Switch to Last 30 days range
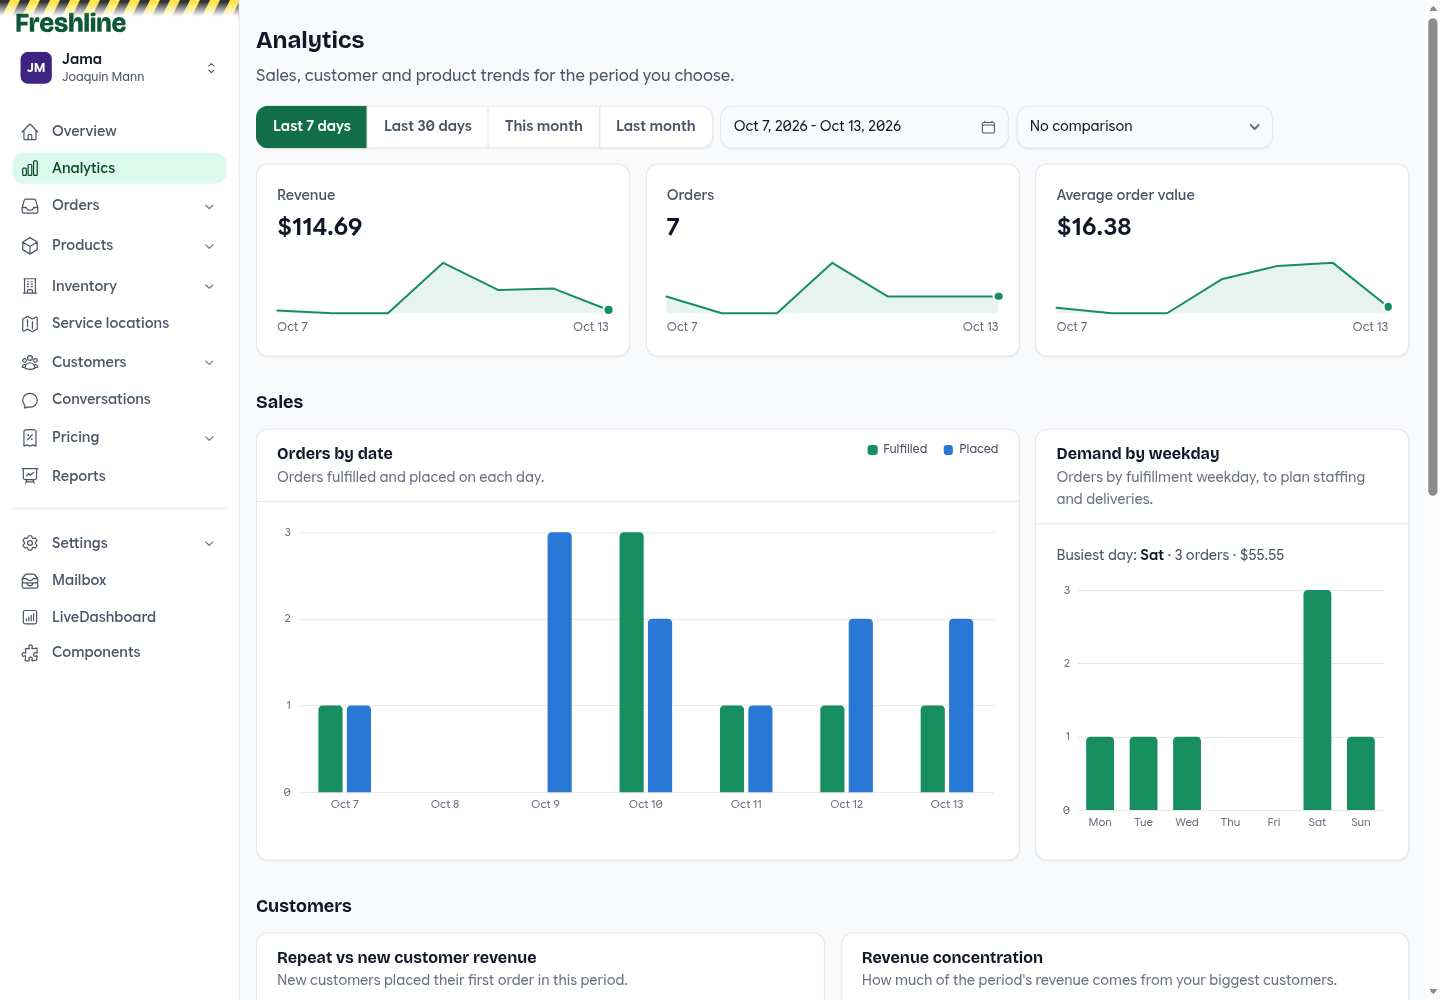This screenshot has height=1000, width=1440. (428, 127)
